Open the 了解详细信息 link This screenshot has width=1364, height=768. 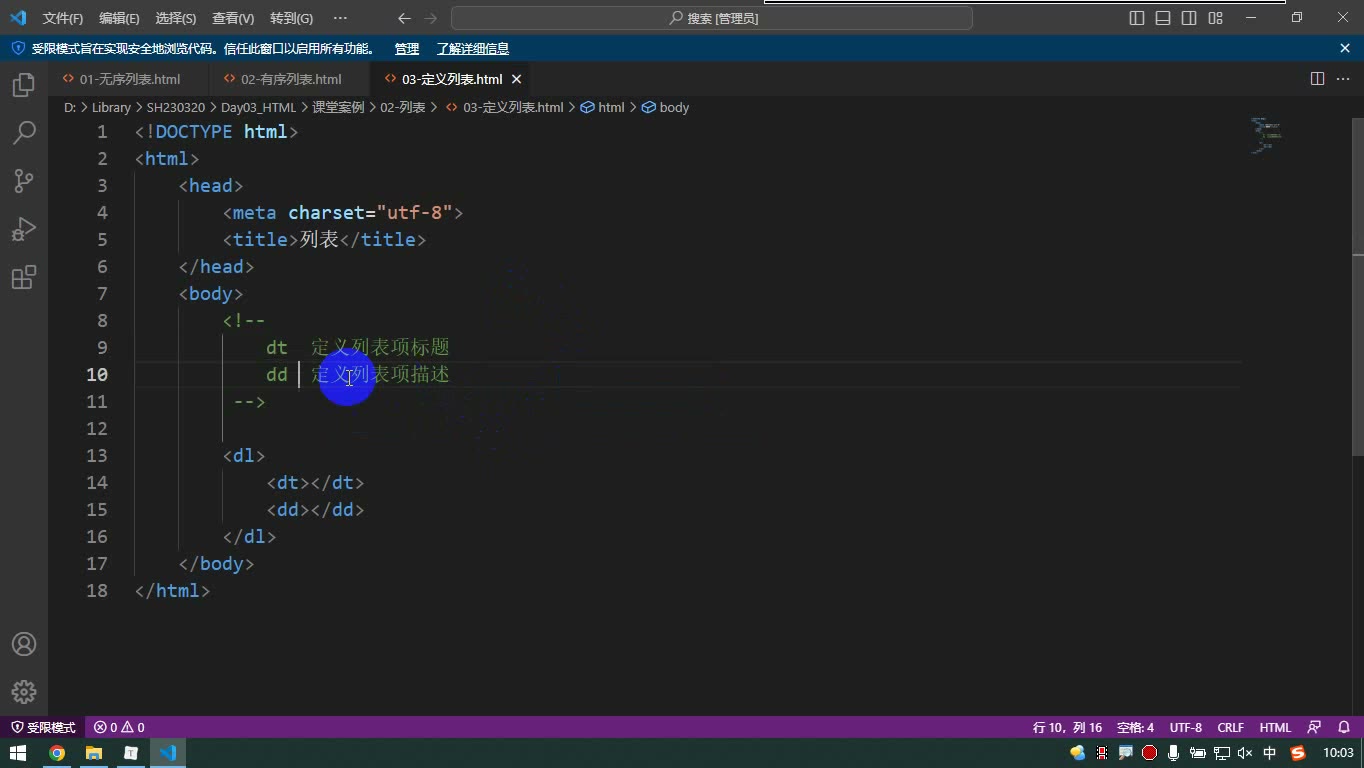(x=473, y=48)
